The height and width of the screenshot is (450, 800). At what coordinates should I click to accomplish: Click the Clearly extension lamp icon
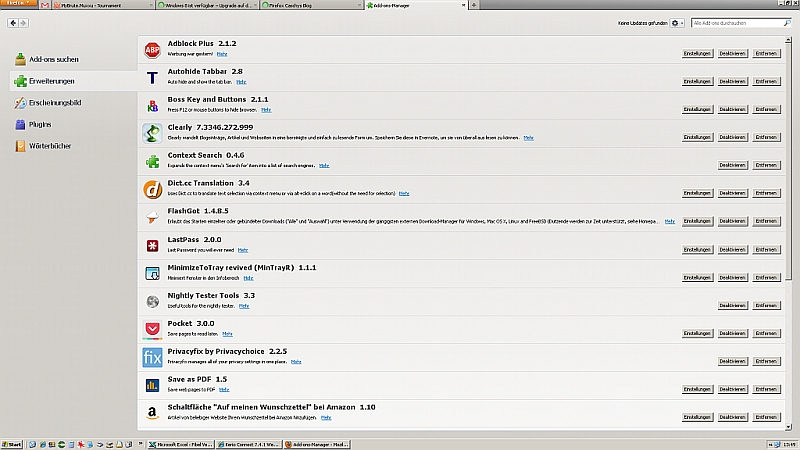point(152,133)
